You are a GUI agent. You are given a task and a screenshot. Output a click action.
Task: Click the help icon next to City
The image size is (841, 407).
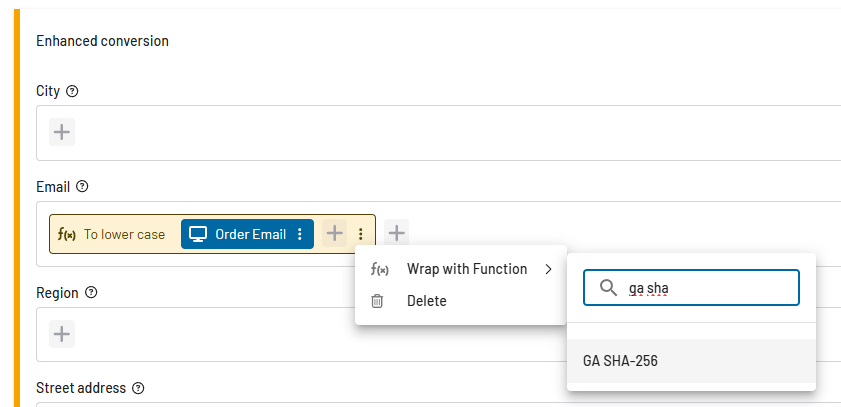point(72,91)
